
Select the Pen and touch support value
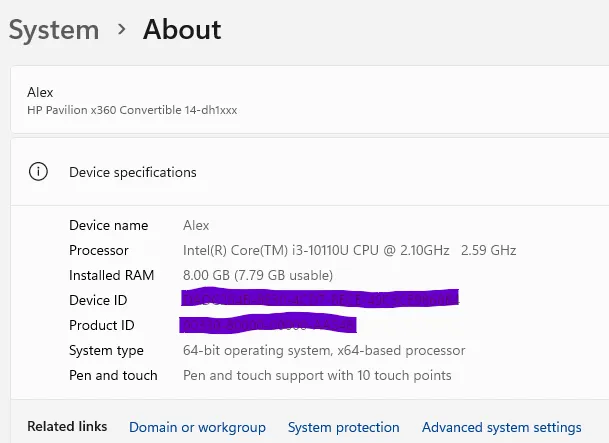(317, 375)
